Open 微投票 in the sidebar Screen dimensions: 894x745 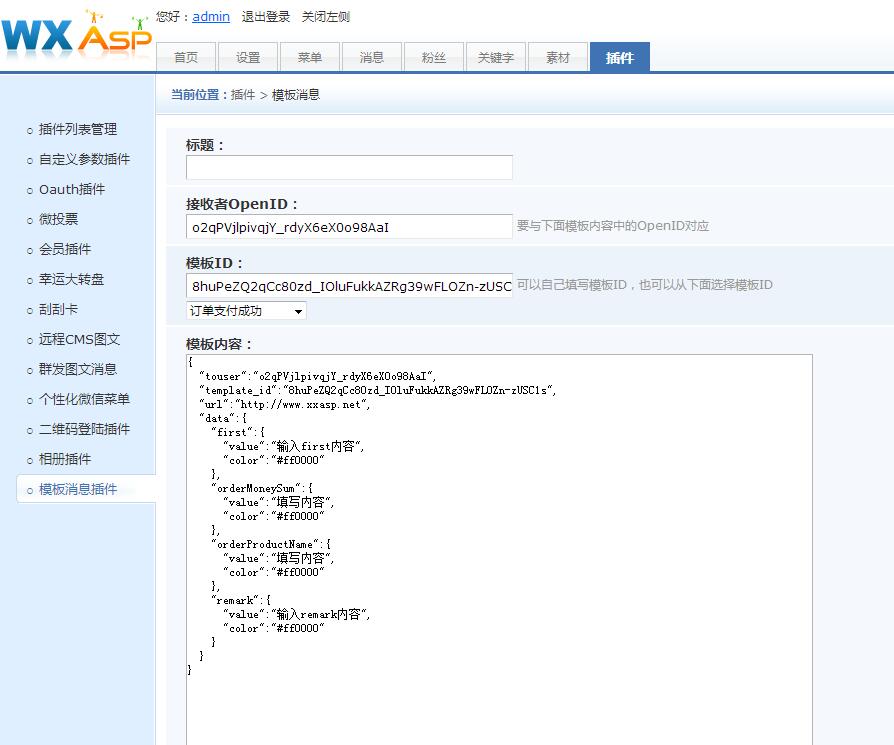[58, 219]
